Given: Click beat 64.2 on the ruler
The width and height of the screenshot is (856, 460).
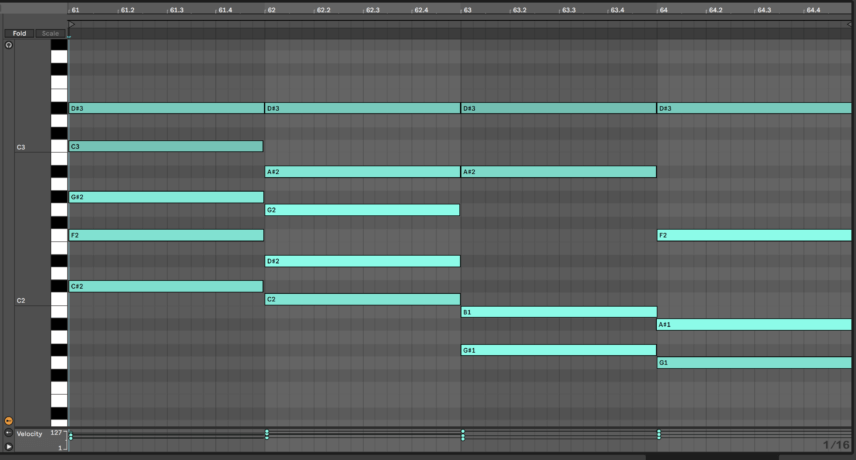Looking at the screenshot, I should [715, 10].
